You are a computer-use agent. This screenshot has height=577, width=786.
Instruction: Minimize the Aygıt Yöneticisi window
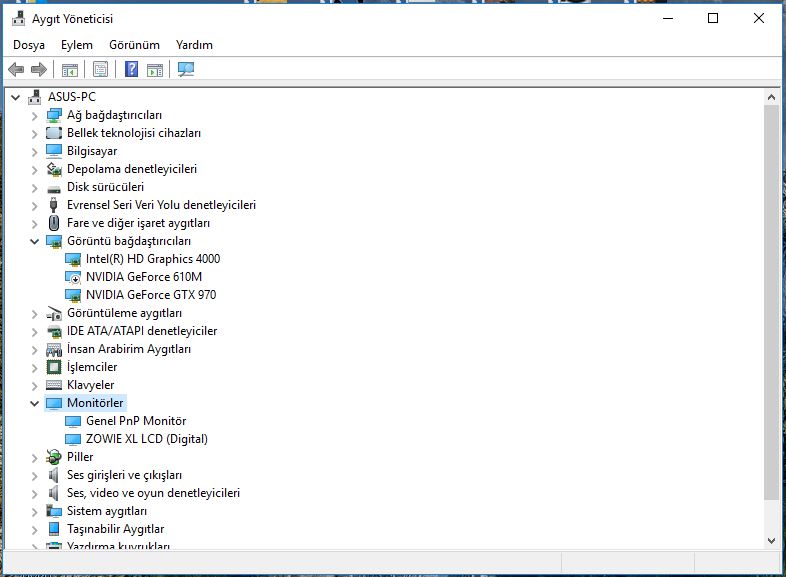(668, 19)
